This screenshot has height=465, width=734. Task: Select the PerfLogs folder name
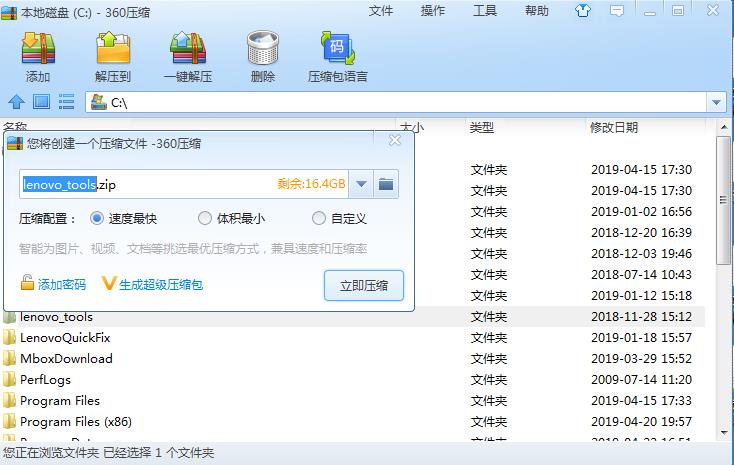point(45,380)
